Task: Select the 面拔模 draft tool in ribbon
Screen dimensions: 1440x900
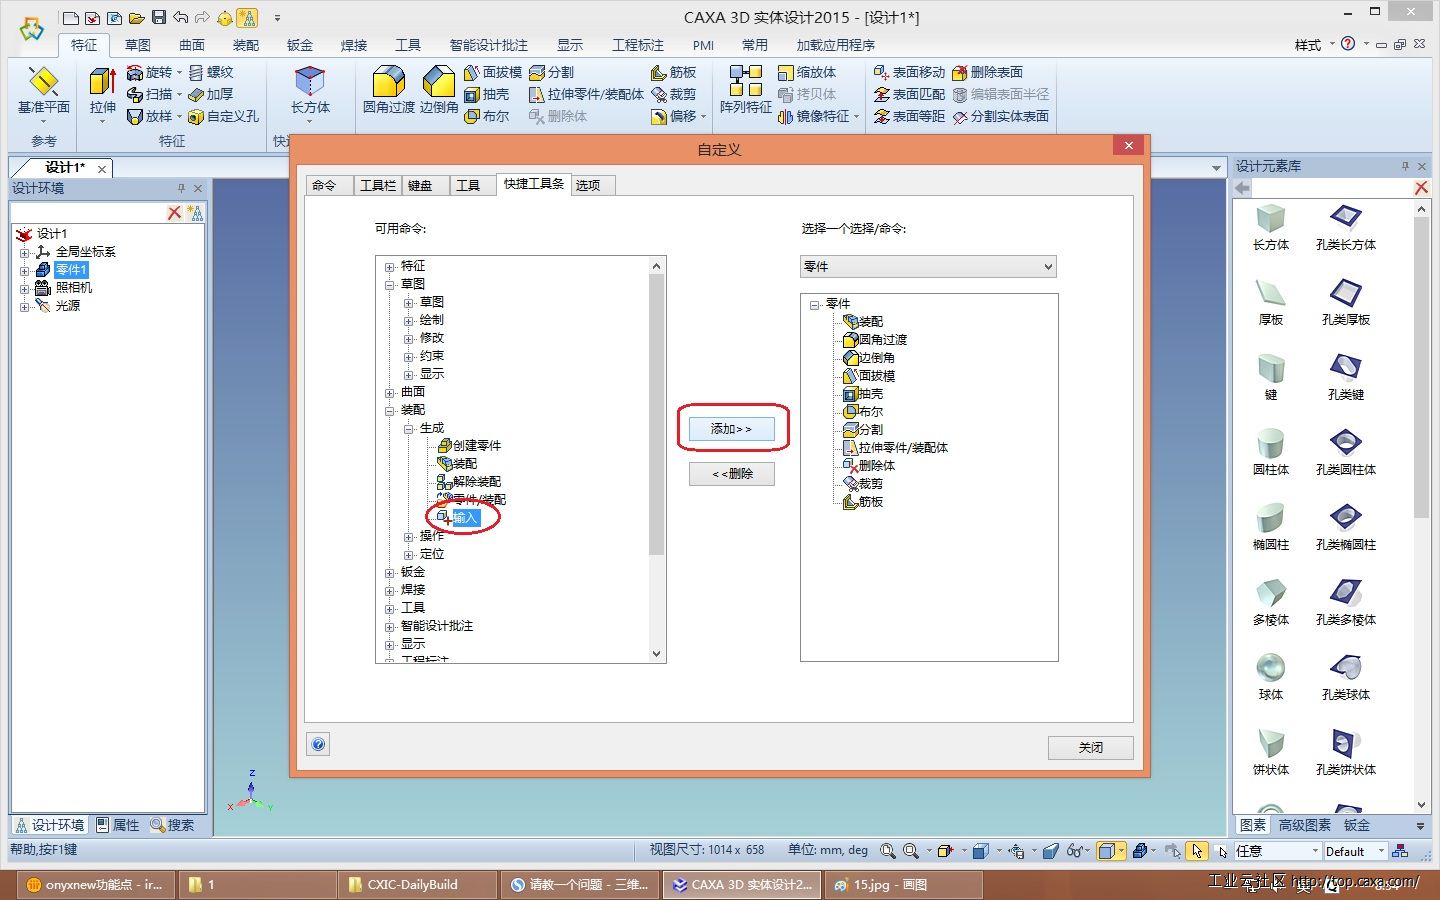Action: 493,72
